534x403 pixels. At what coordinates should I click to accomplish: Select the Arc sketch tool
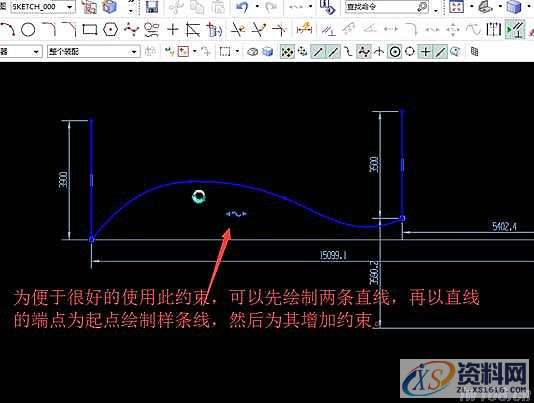8,29
